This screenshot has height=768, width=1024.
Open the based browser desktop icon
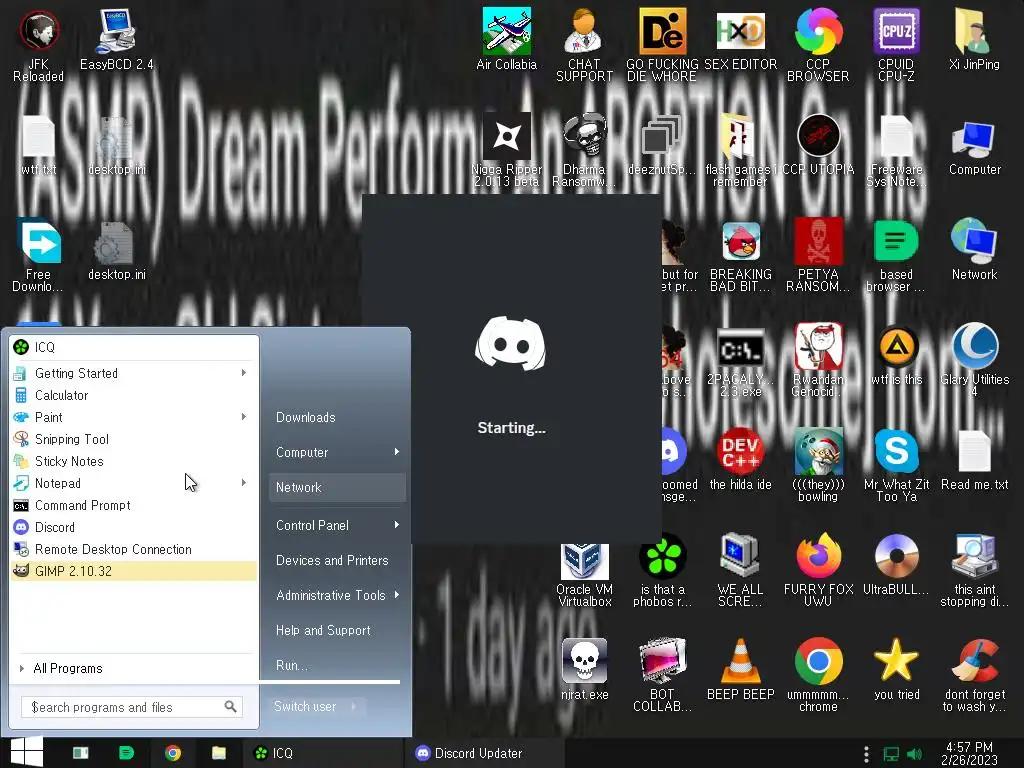click(x=896, y=256)
